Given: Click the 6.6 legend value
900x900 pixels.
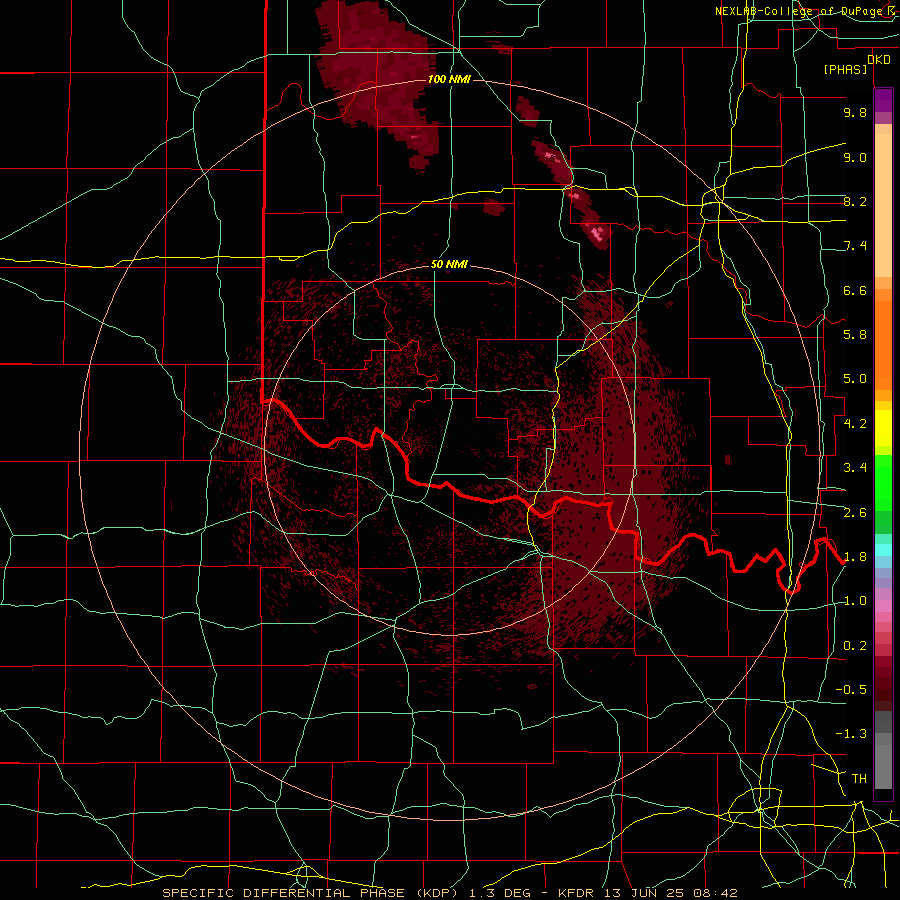Looking at the screenshot, I should [855, 290].
